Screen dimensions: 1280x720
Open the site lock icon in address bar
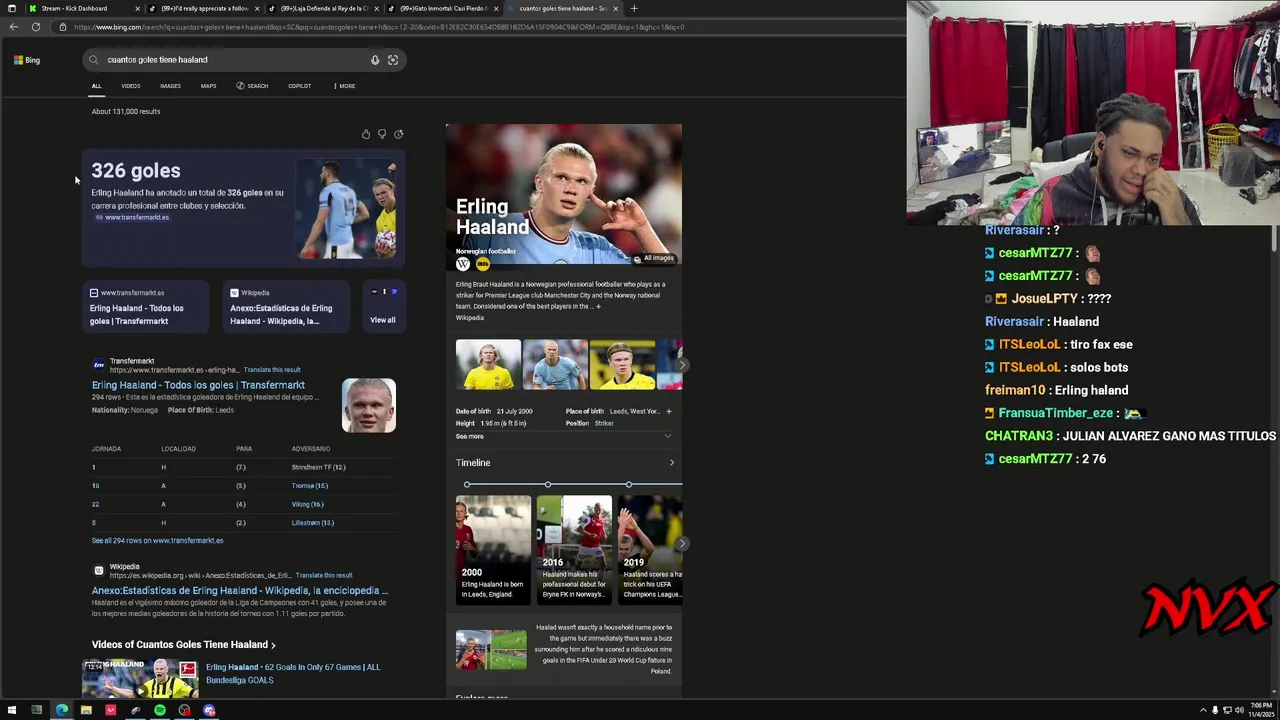point(62,27)
